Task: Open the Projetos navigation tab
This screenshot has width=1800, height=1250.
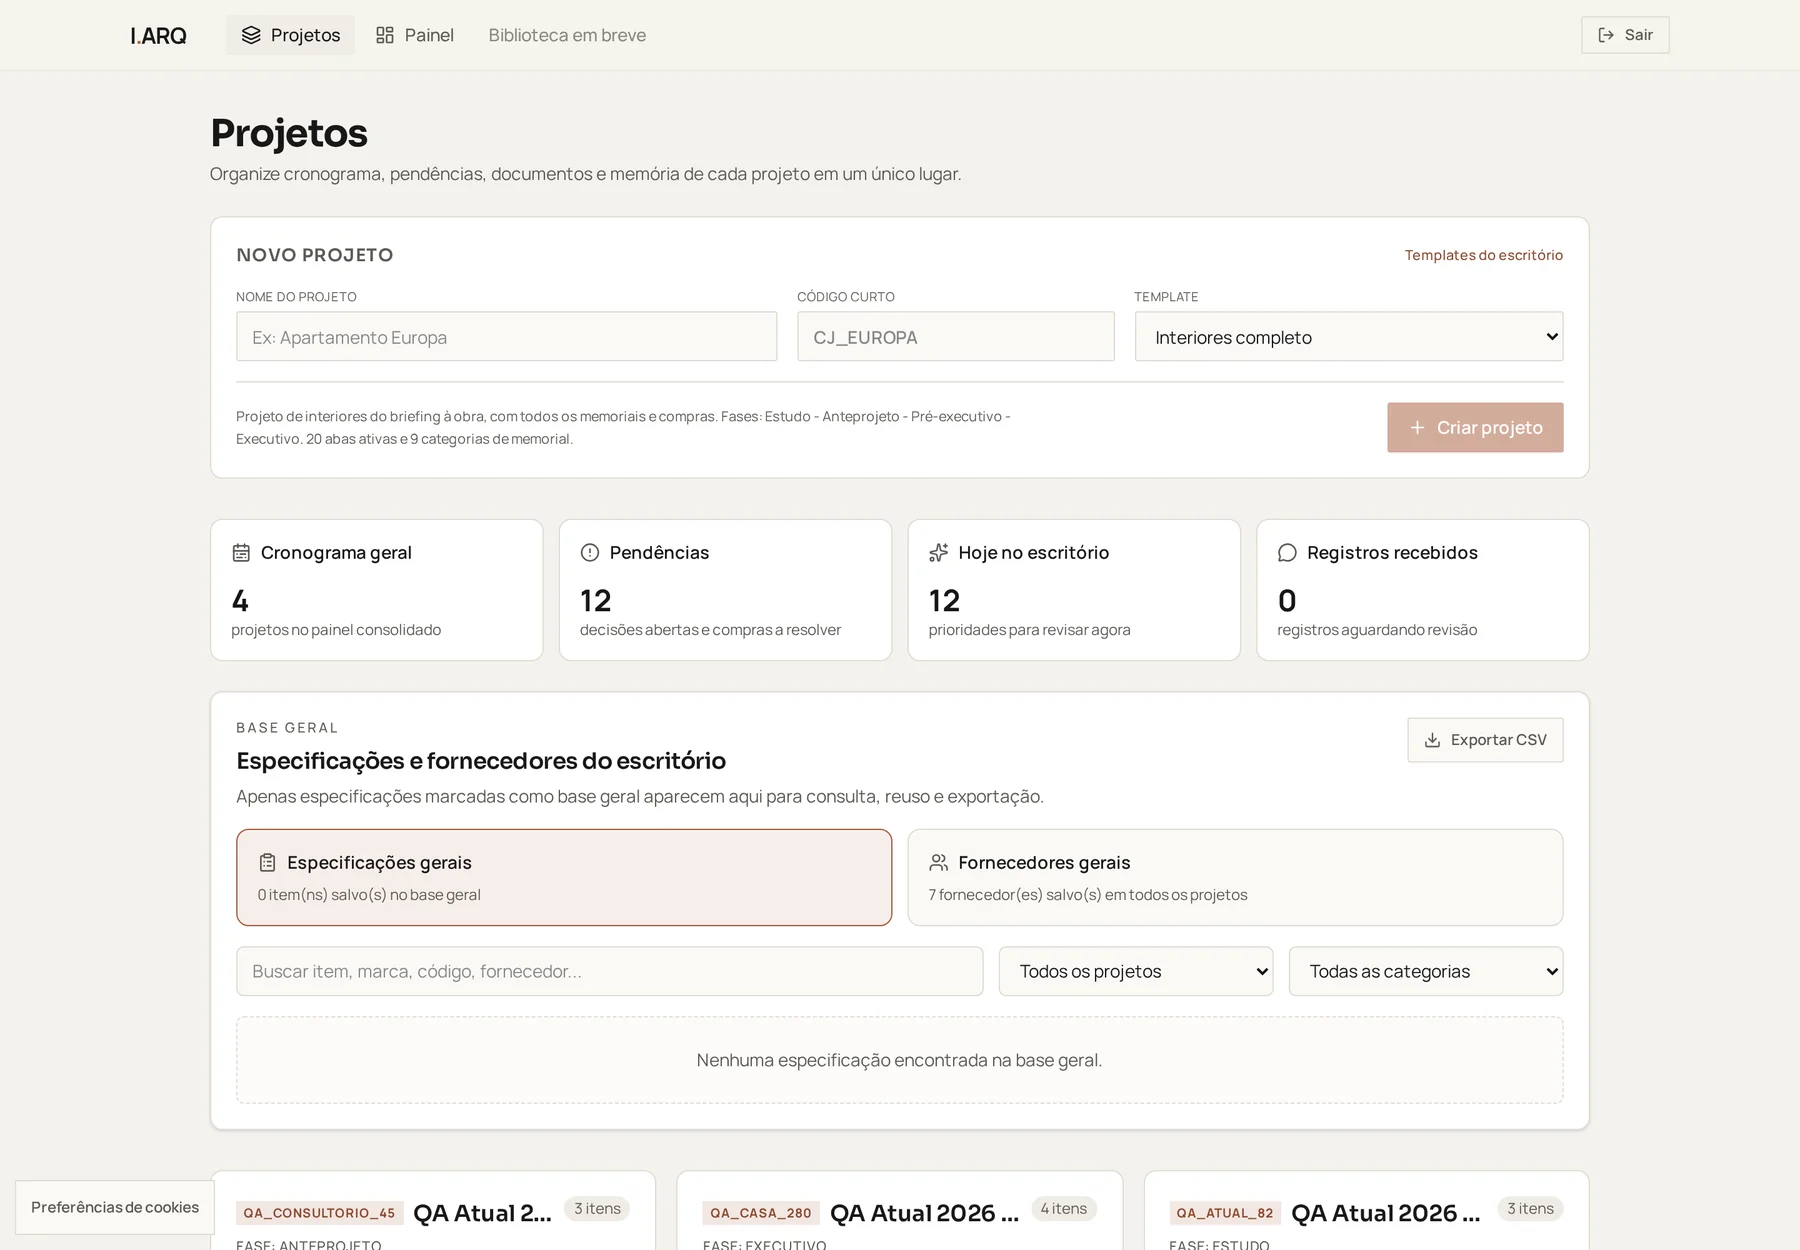Action: click(x=290, y=35)
